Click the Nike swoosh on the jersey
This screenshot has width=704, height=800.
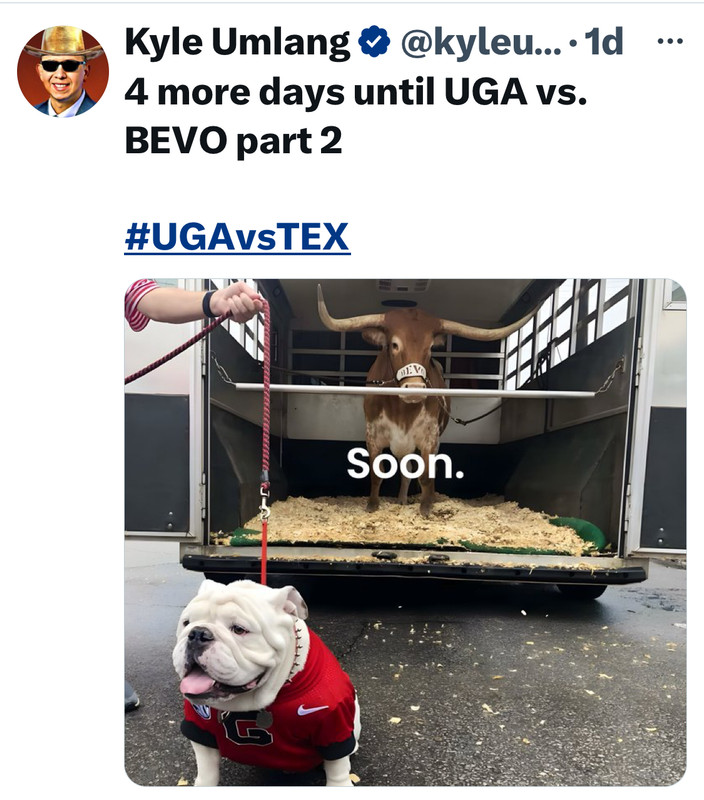pyautogui.click(x=312, y=709)
